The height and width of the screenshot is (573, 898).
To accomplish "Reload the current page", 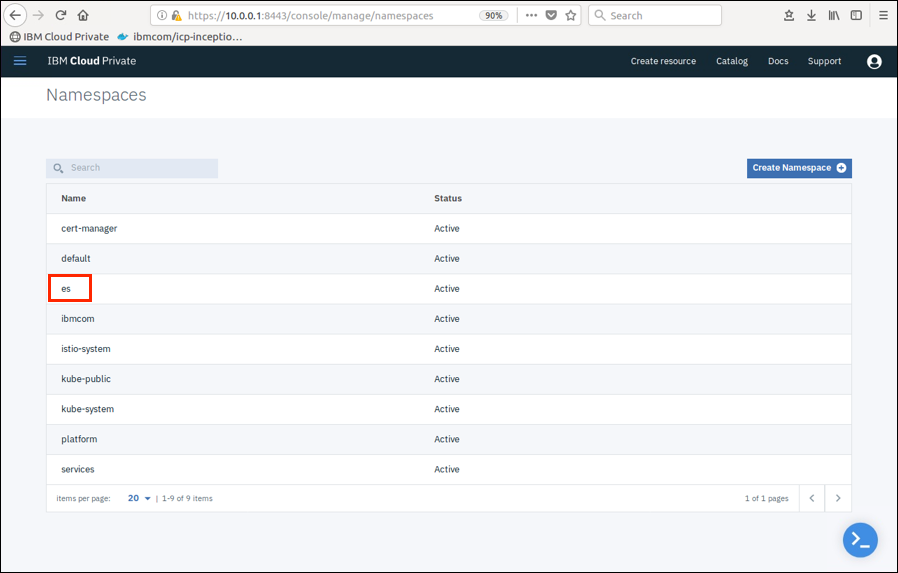I will (61, 15).
